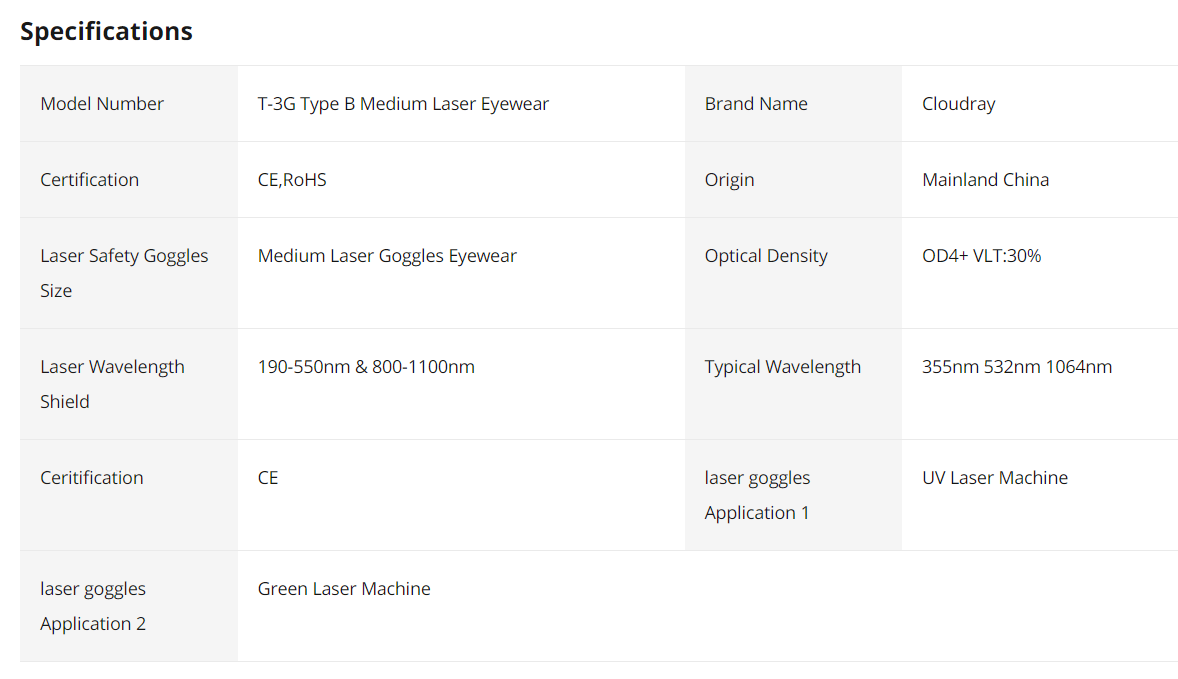Click Medium Laser Goggles Eyewear value
Image resolution: width=1178 pixels, height=679 pixels.
click(x=387, y=256)
